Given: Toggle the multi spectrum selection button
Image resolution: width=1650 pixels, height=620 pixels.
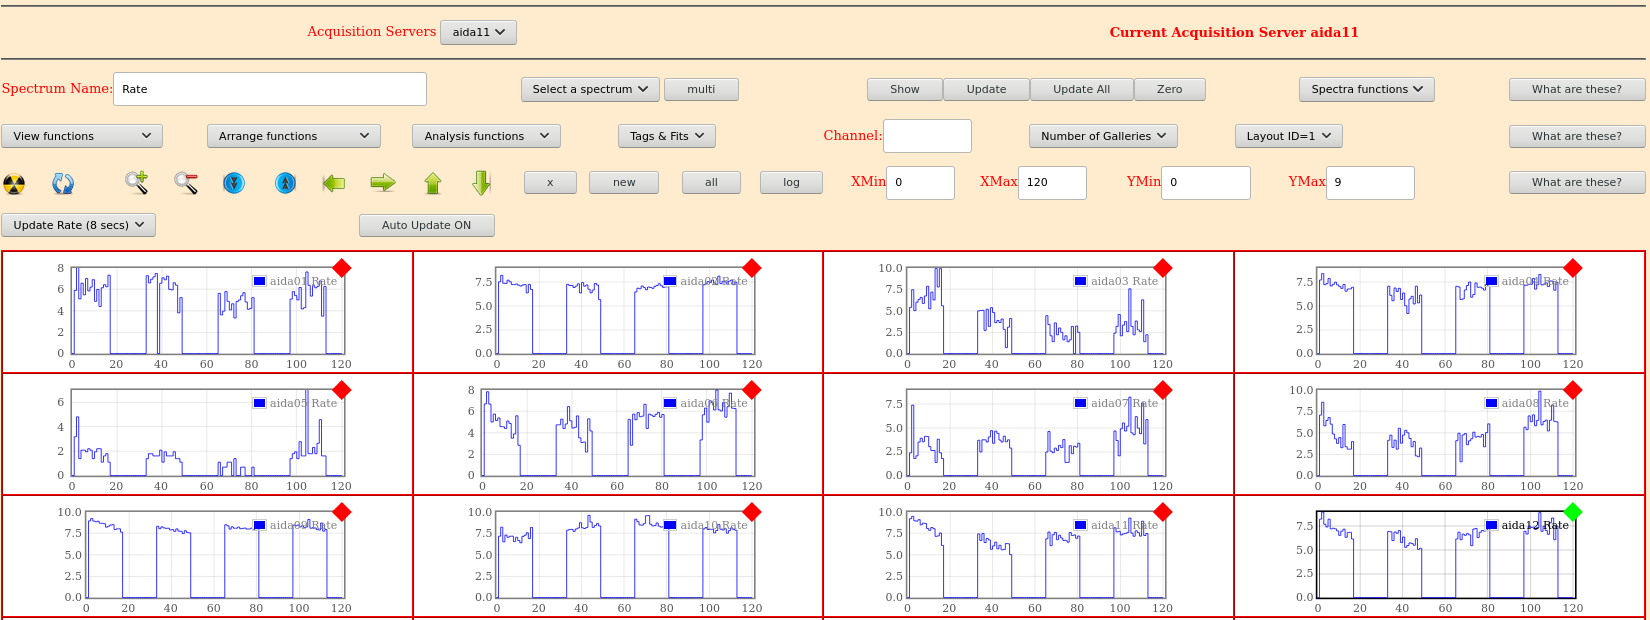Looking at the screenshot, I should 701,89.
